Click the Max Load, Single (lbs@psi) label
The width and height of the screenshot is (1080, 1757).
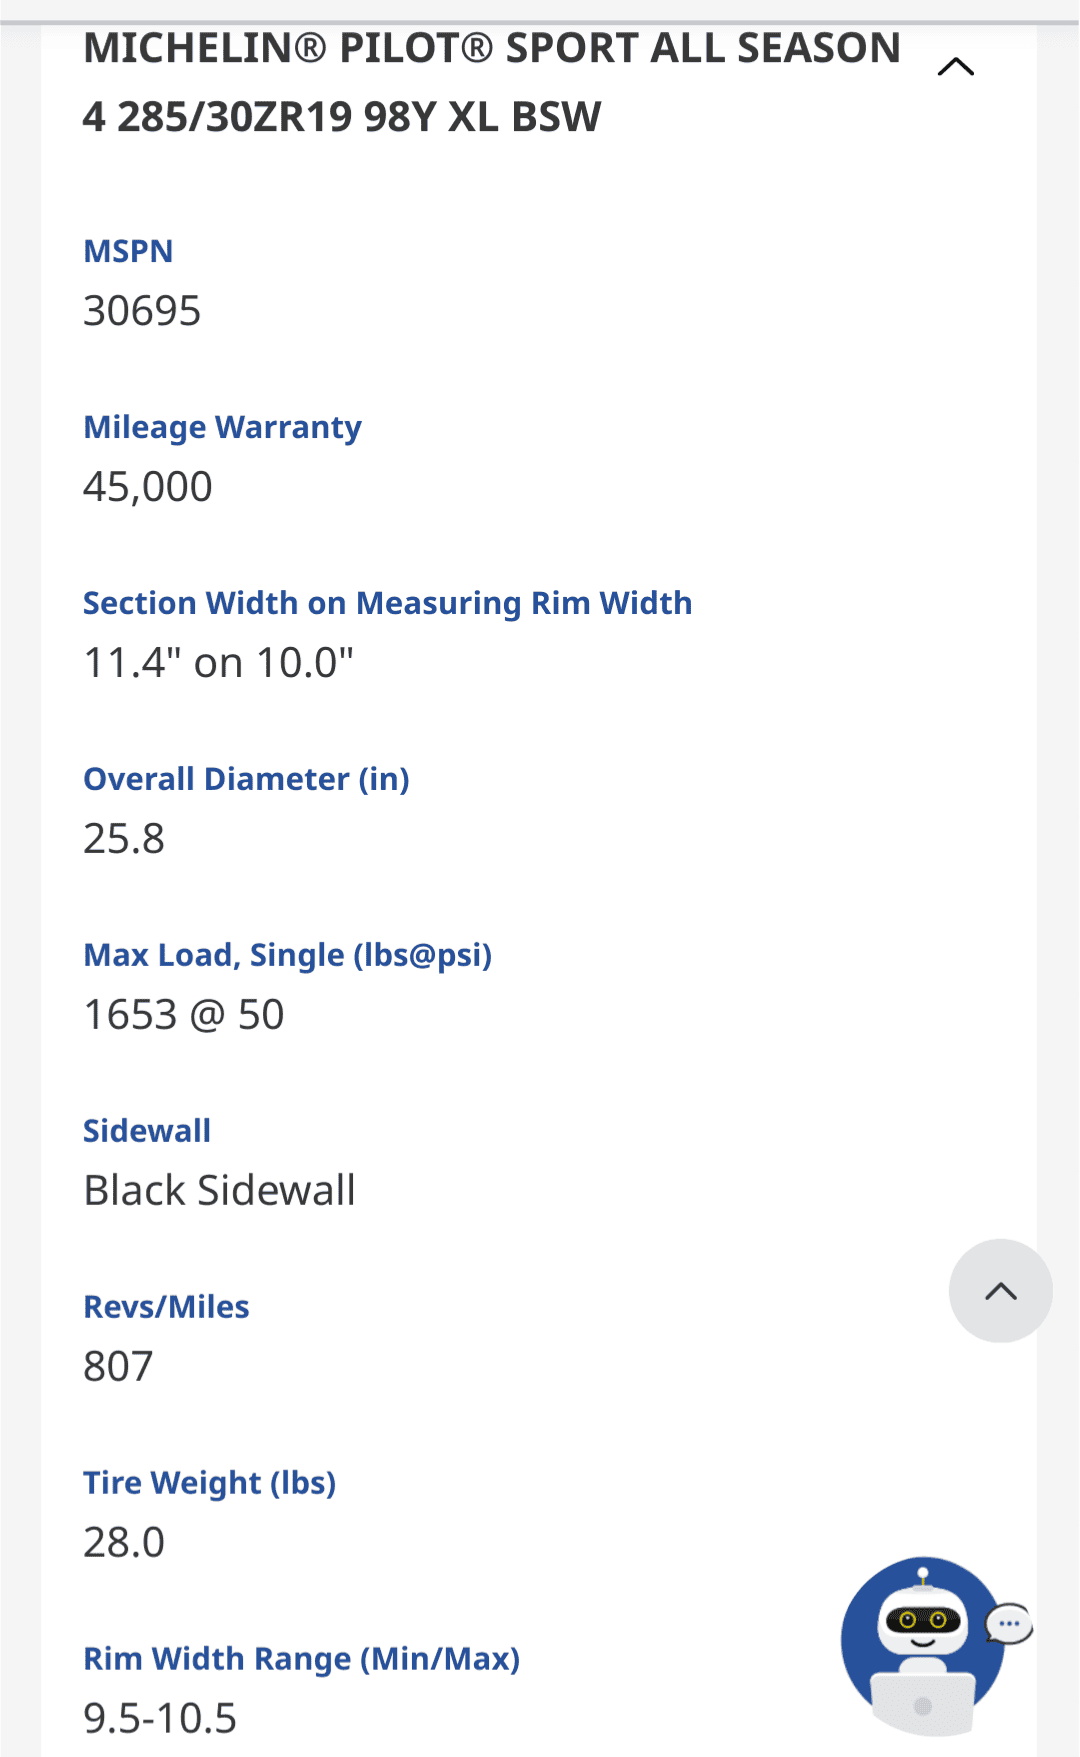pos(287,955)
